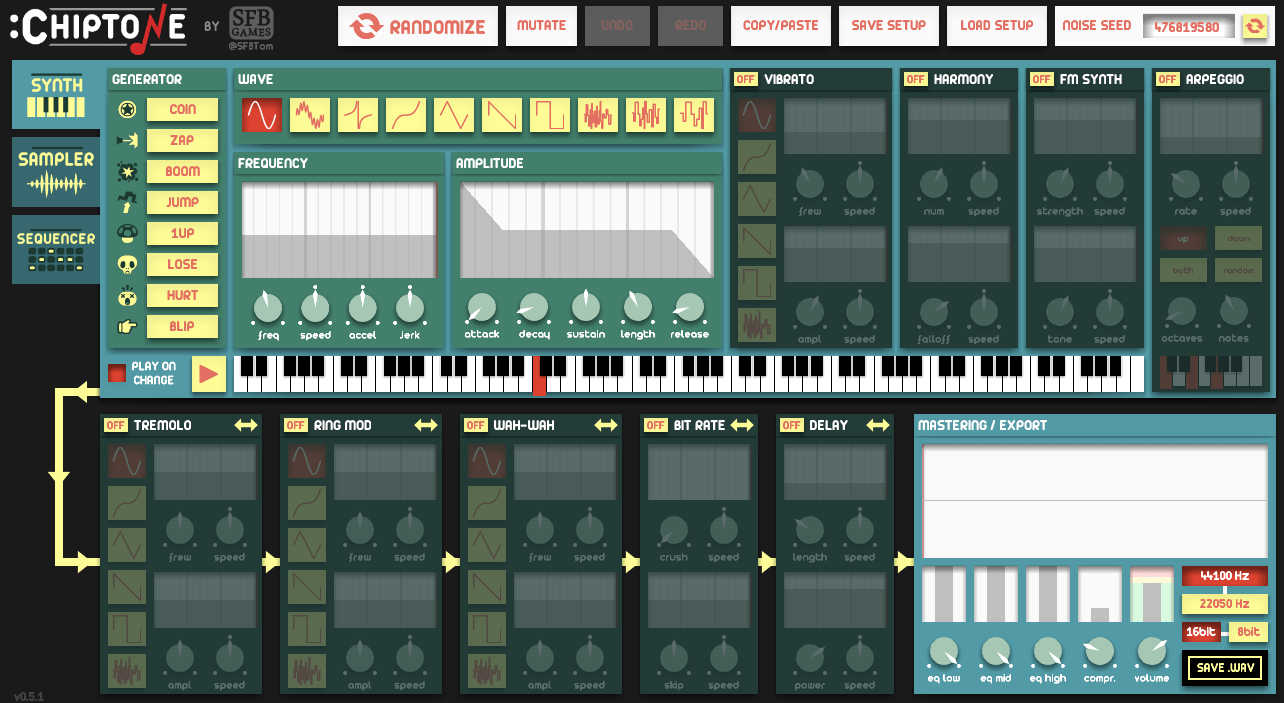Select the 1UP mushroom preset

182,233
